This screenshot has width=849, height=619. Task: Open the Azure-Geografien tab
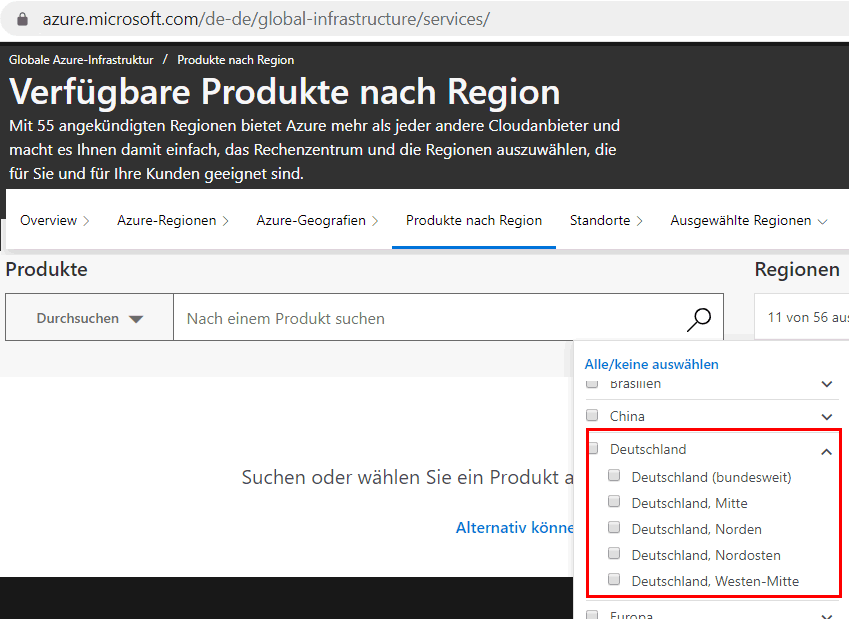[317, 220]
